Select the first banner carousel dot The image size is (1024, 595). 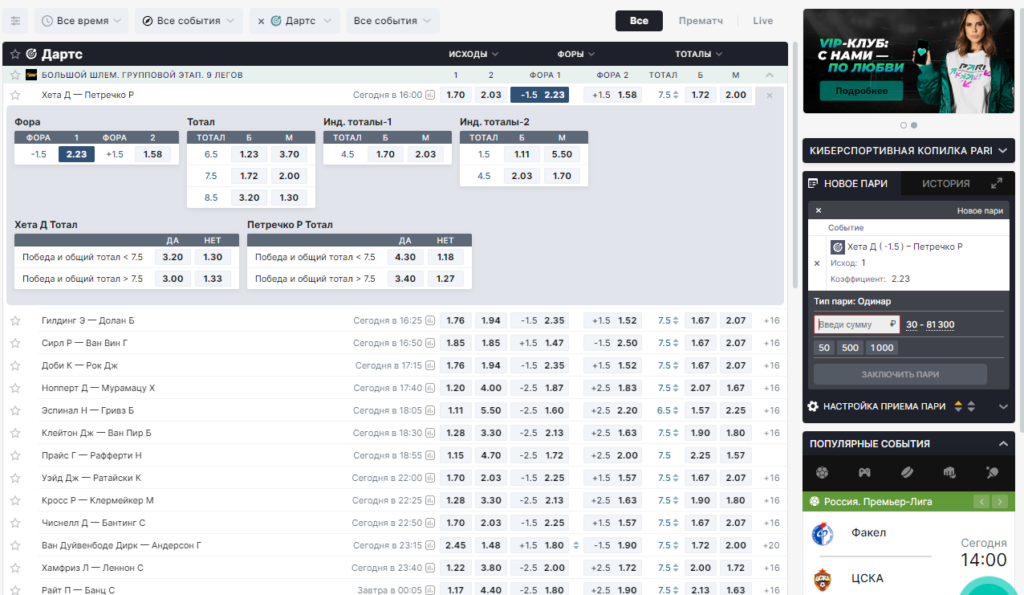pos(904,125)
